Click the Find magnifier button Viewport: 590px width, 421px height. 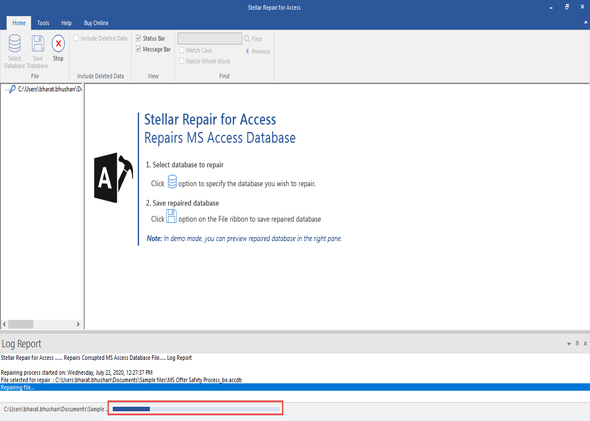point(253,39)
